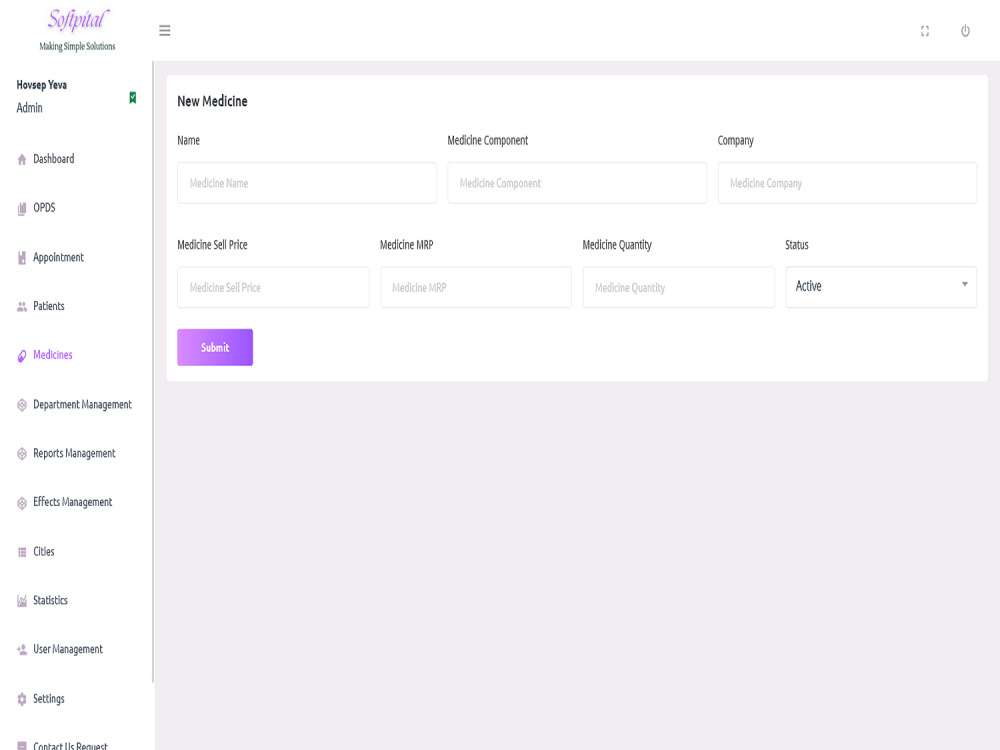
Task: Click the Name field label
Action: pos(188,140)
